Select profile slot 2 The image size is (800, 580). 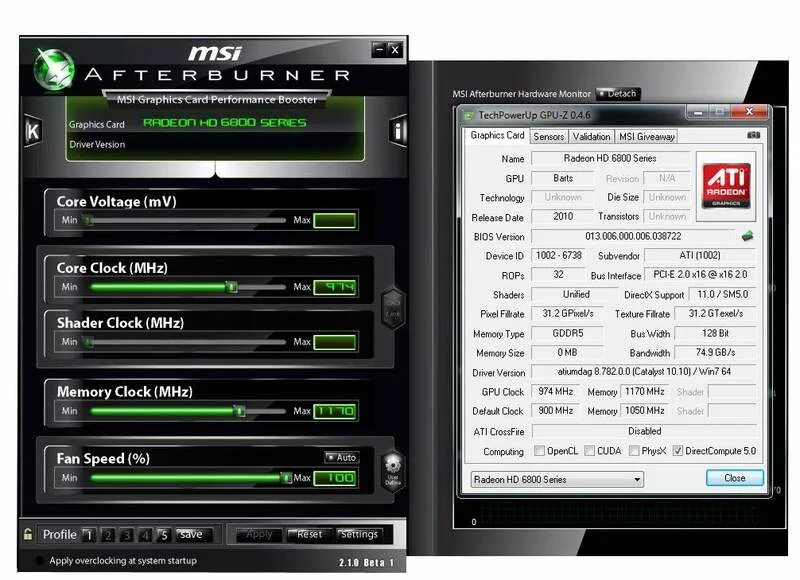coord(108,535)
